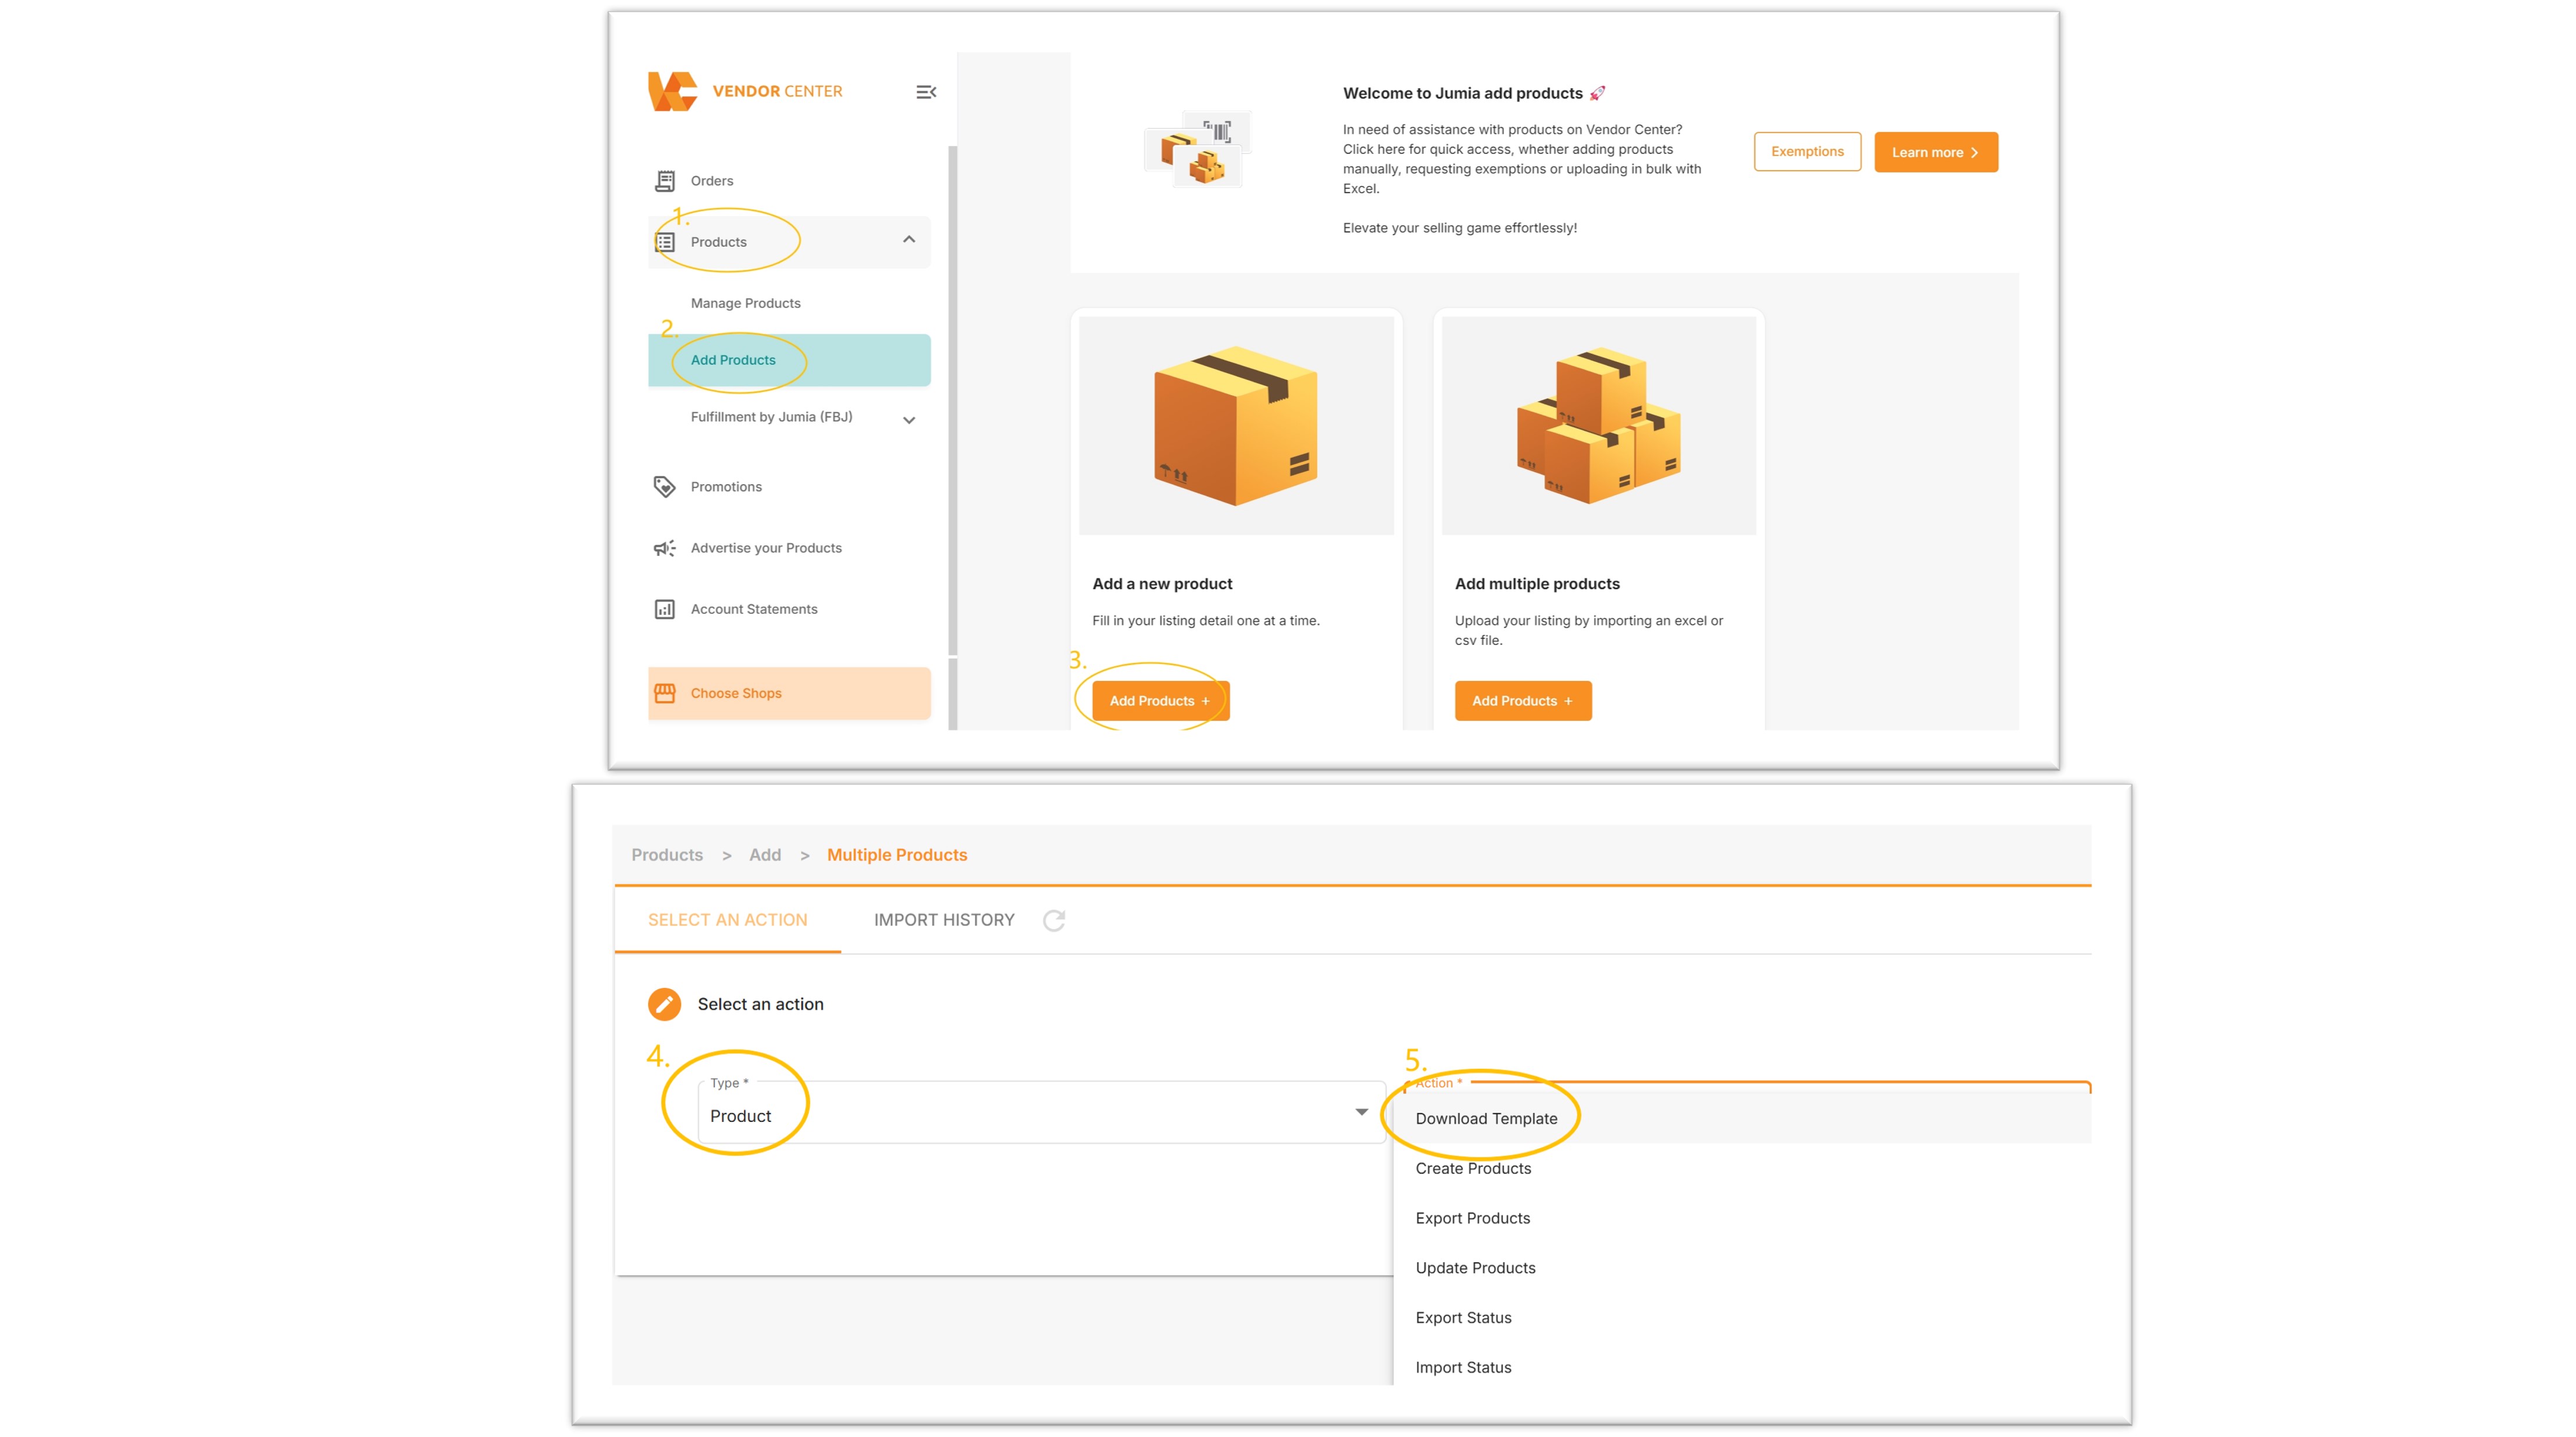Image resolution: width=2576 pixels, height=1437 pixels.
Task: Click Add Products under new product
Action: point(1160,701)
